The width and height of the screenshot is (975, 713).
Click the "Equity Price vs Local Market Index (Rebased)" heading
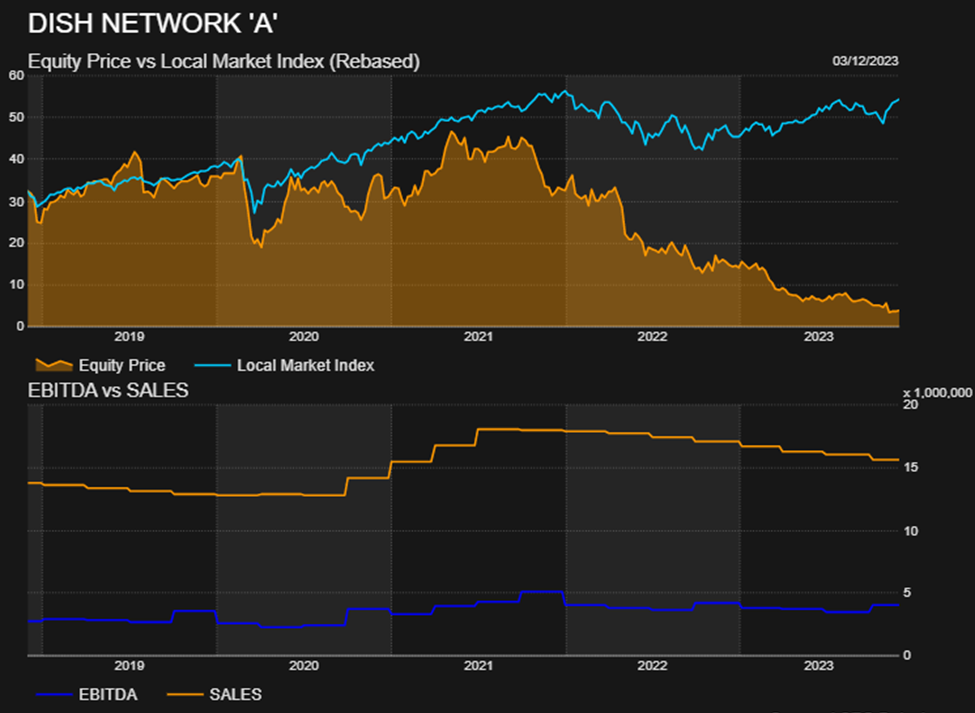224,62
